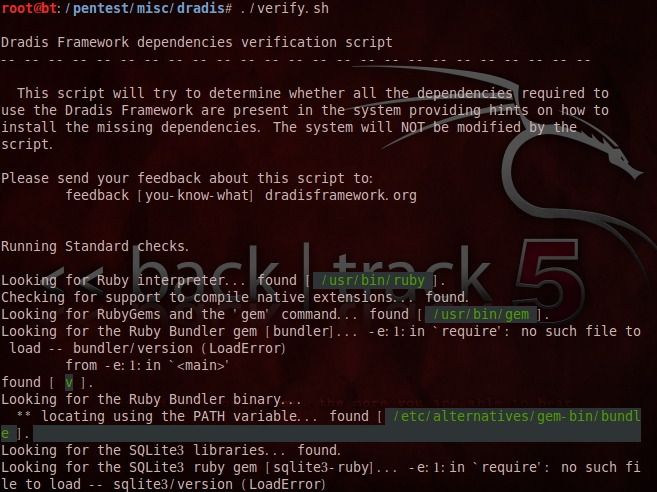Click the dradisframework.org address text

pos(340,195)
